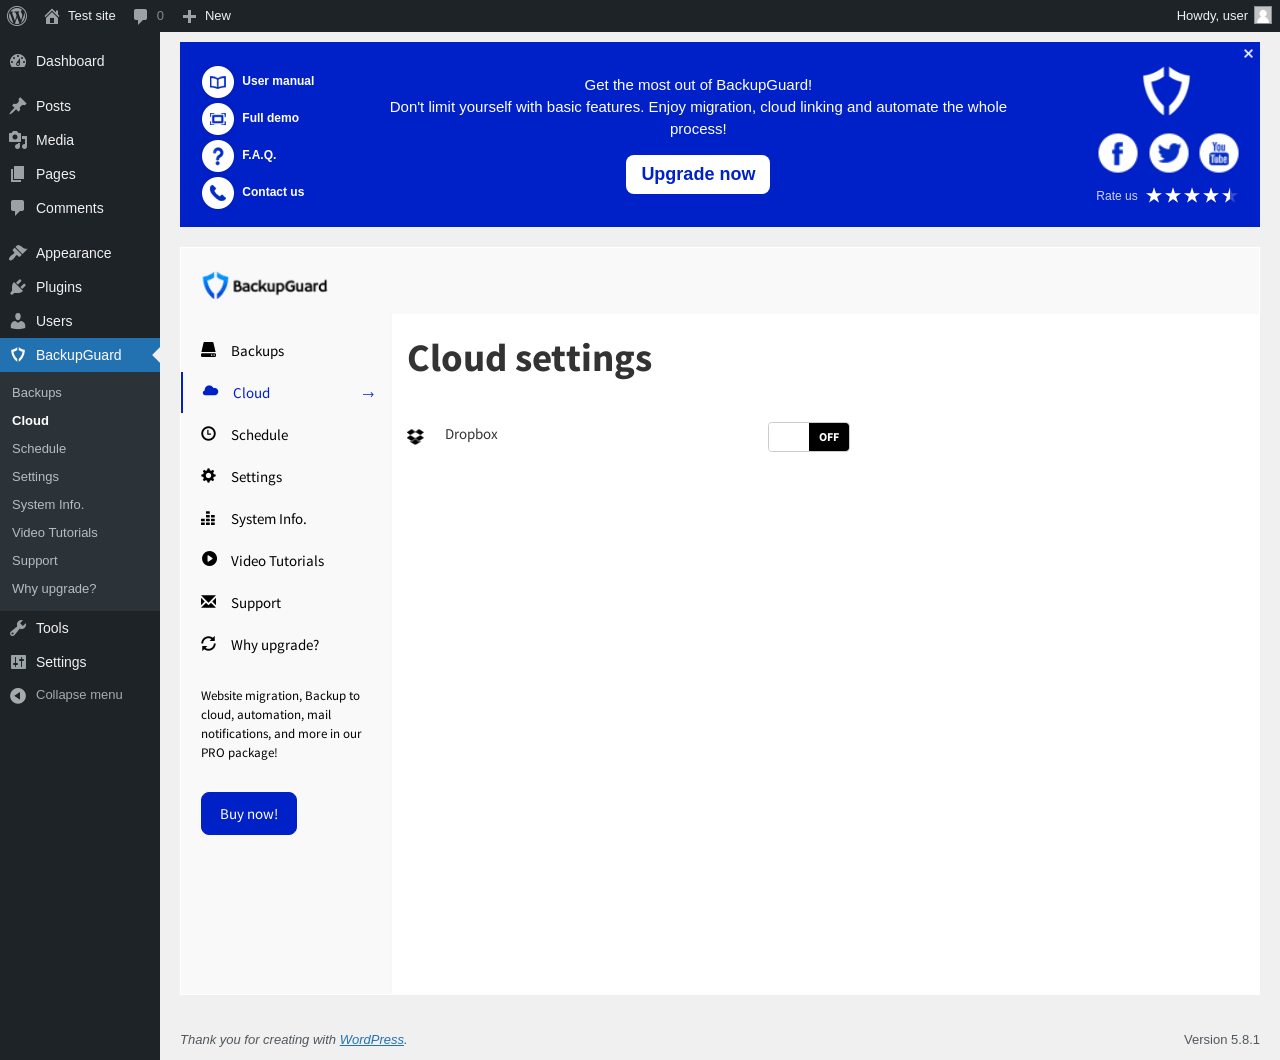Switch to the Settings tab in BackupGuard panel
Screen dimensions: 1280x1060
(286, 477)
